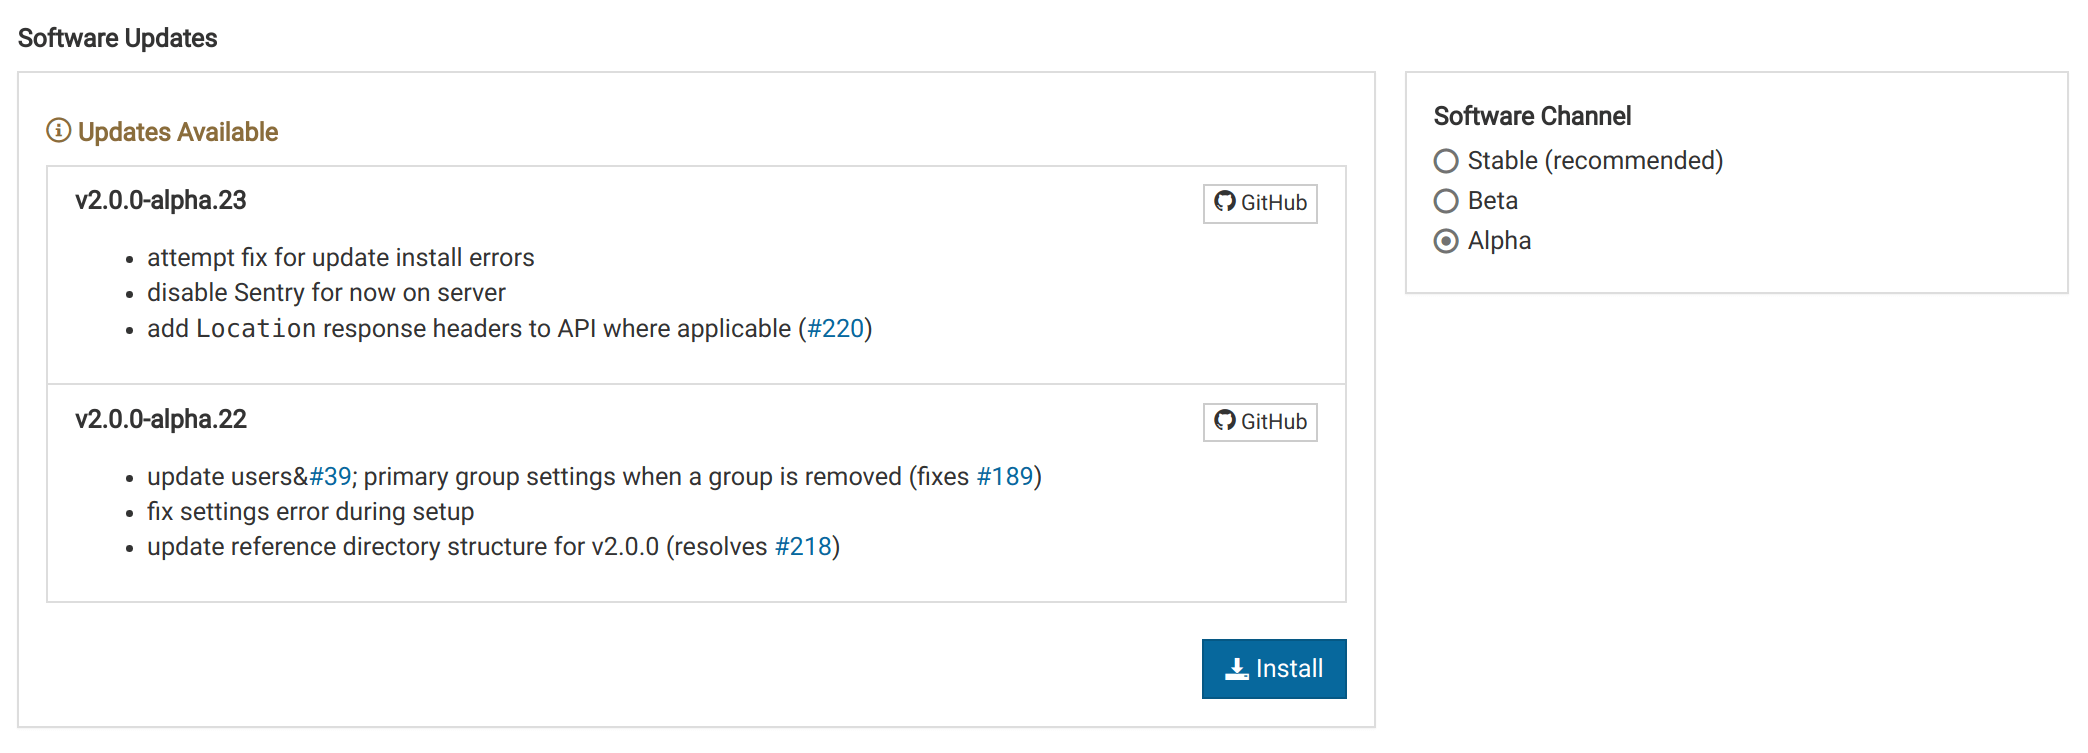Click the "fix settings error during setup" note
The image size is (2088, 753).
tap(311, 512)
